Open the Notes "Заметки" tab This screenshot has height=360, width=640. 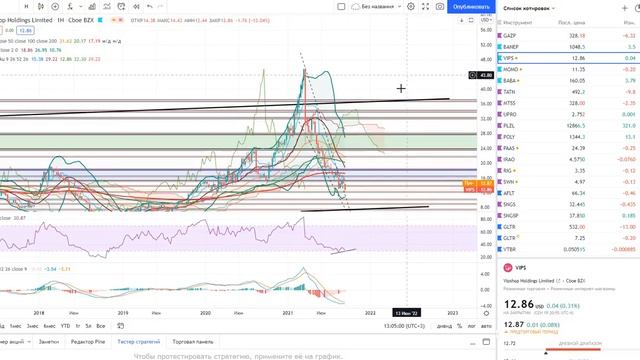click(49, 342)
